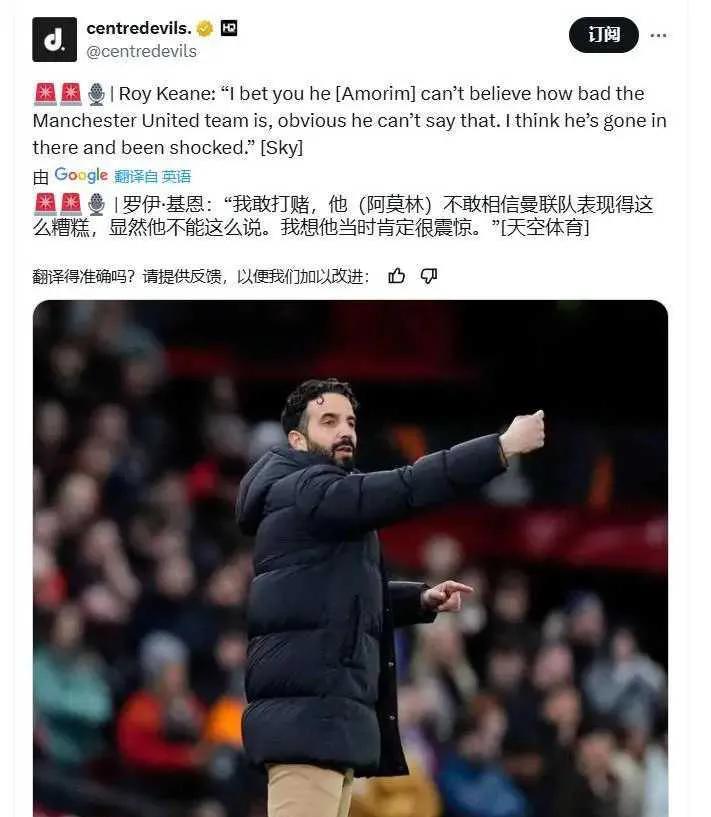Click the translation accuracy feedback prompt text

pyautogui.click(x=201, y=276)
